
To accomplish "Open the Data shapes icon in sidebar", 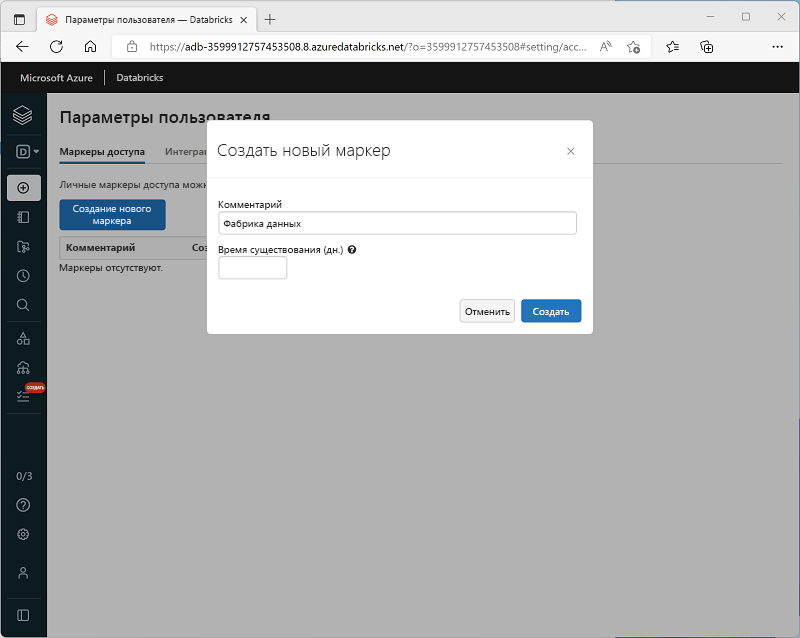I will point(23,338).
